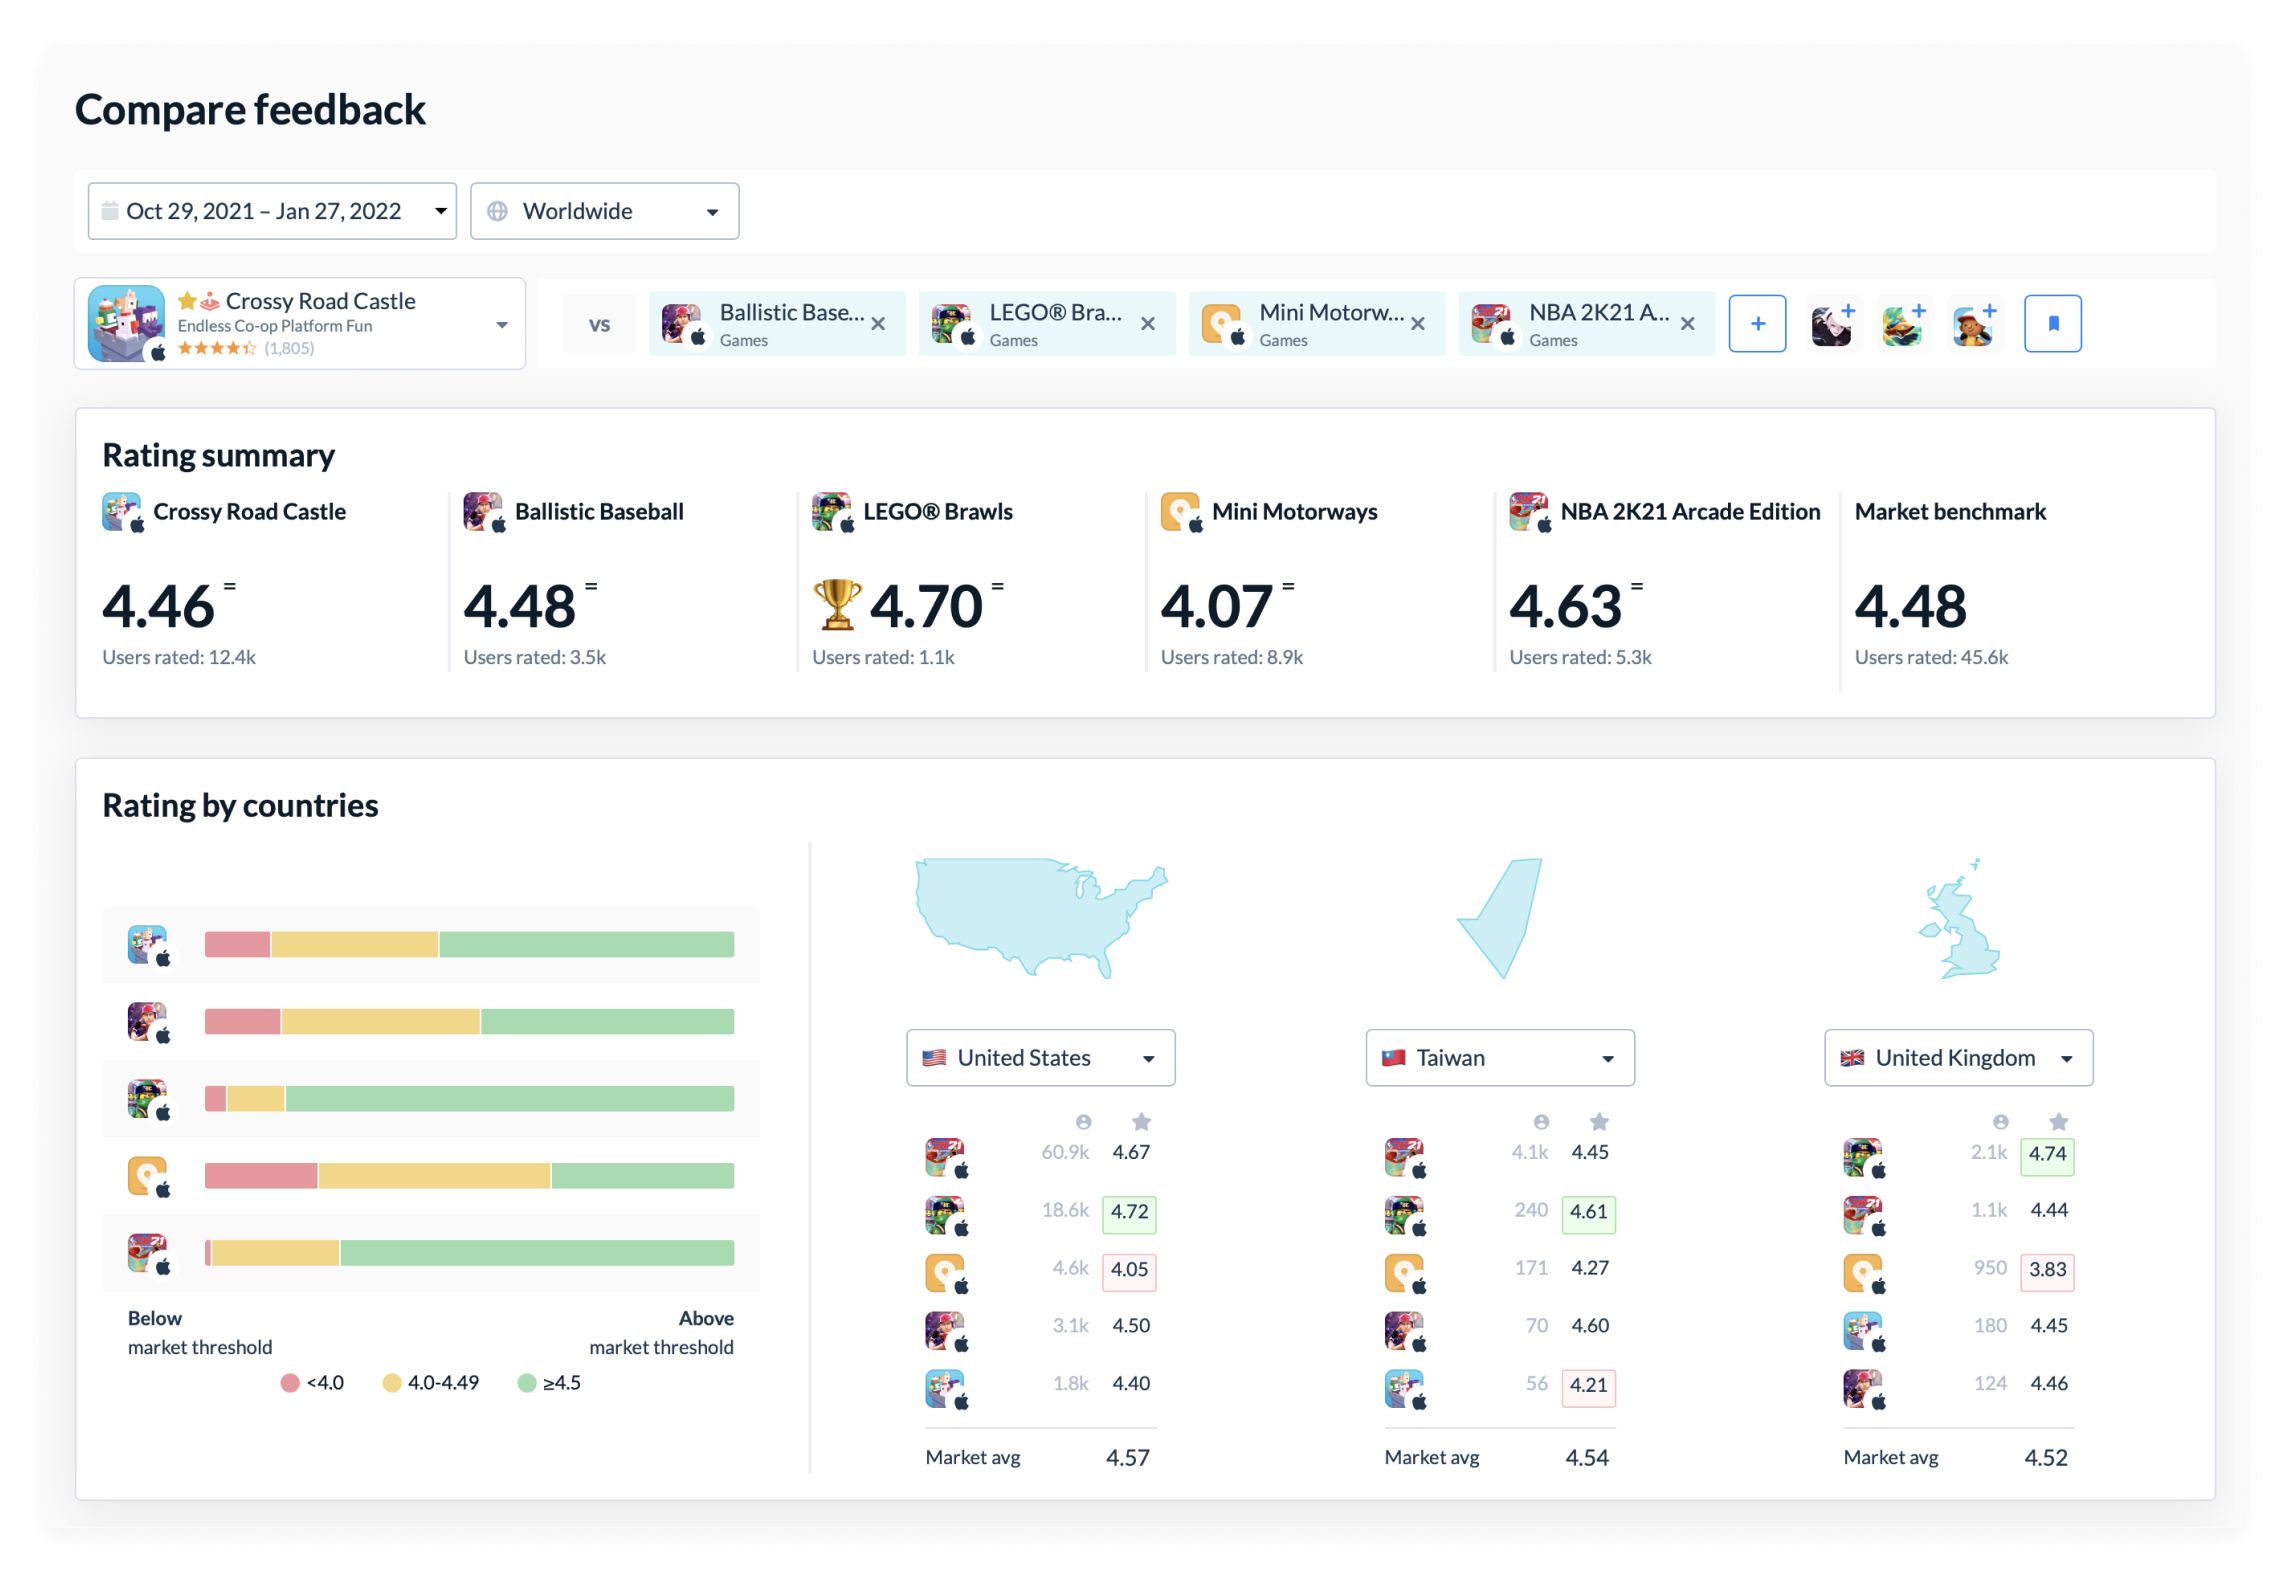The image size is (2288, 1572).
Task: Click the bookmark/save icon on the right
Action: (x=2053, y=323)
